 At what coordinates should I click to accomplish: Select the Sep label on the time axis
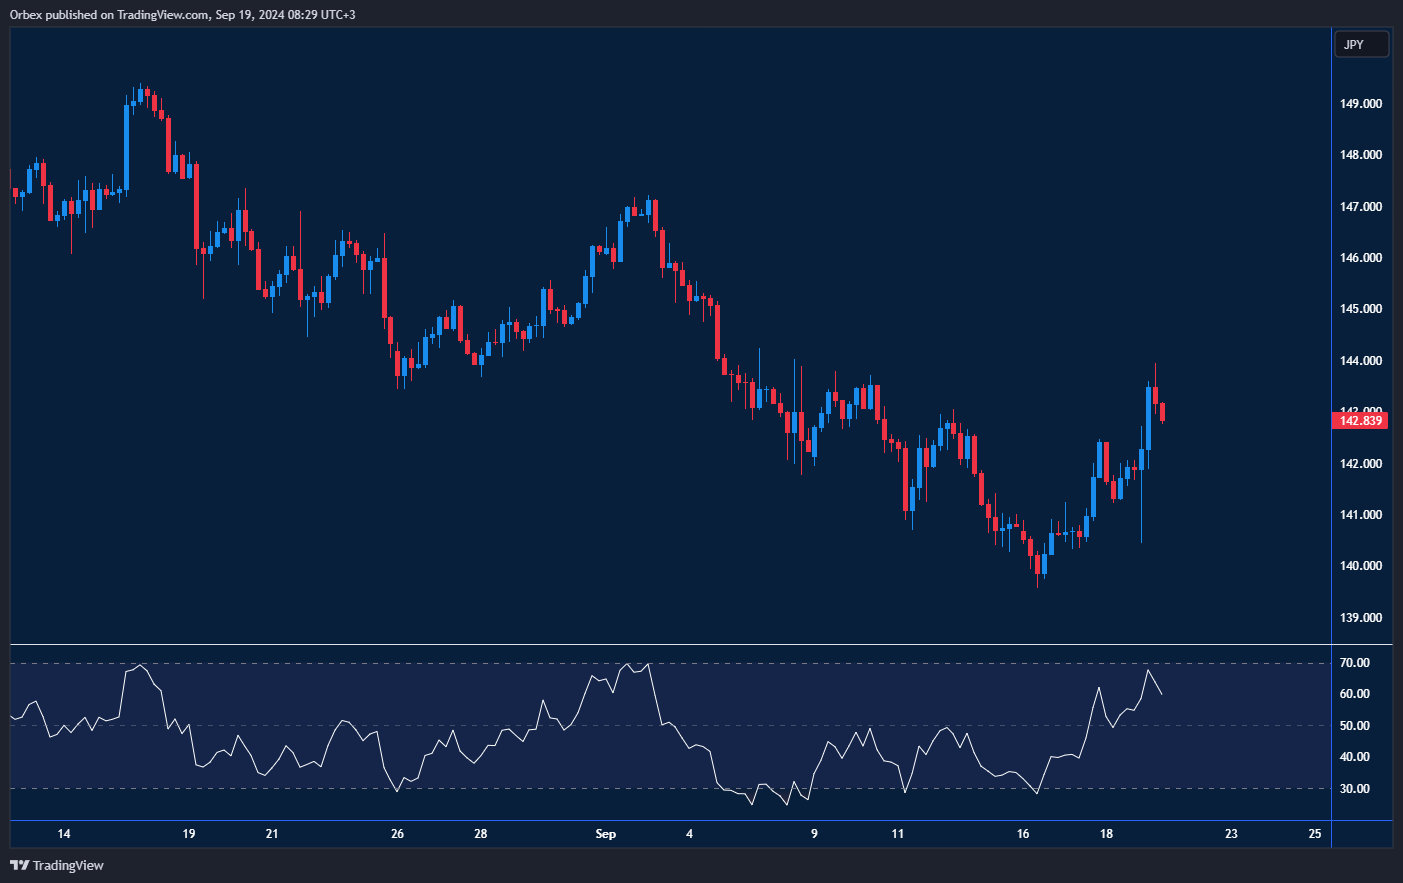605,834
